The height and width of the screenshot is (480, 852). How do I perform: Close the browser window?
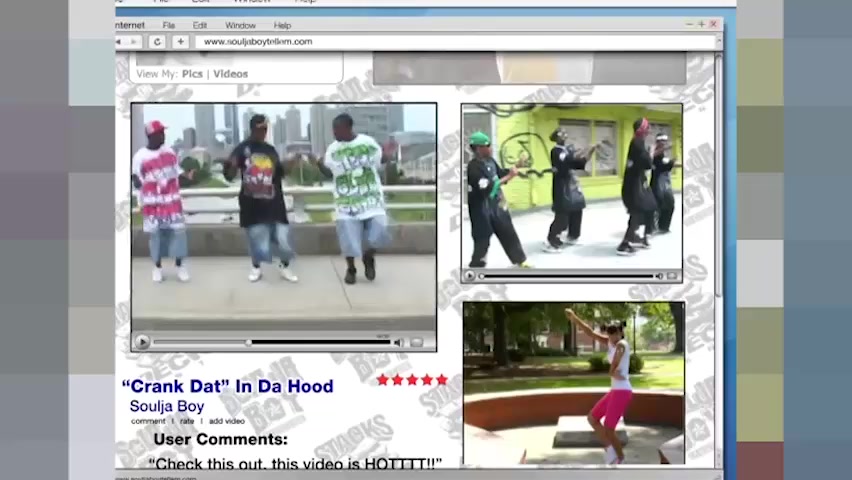pos(713,24)
